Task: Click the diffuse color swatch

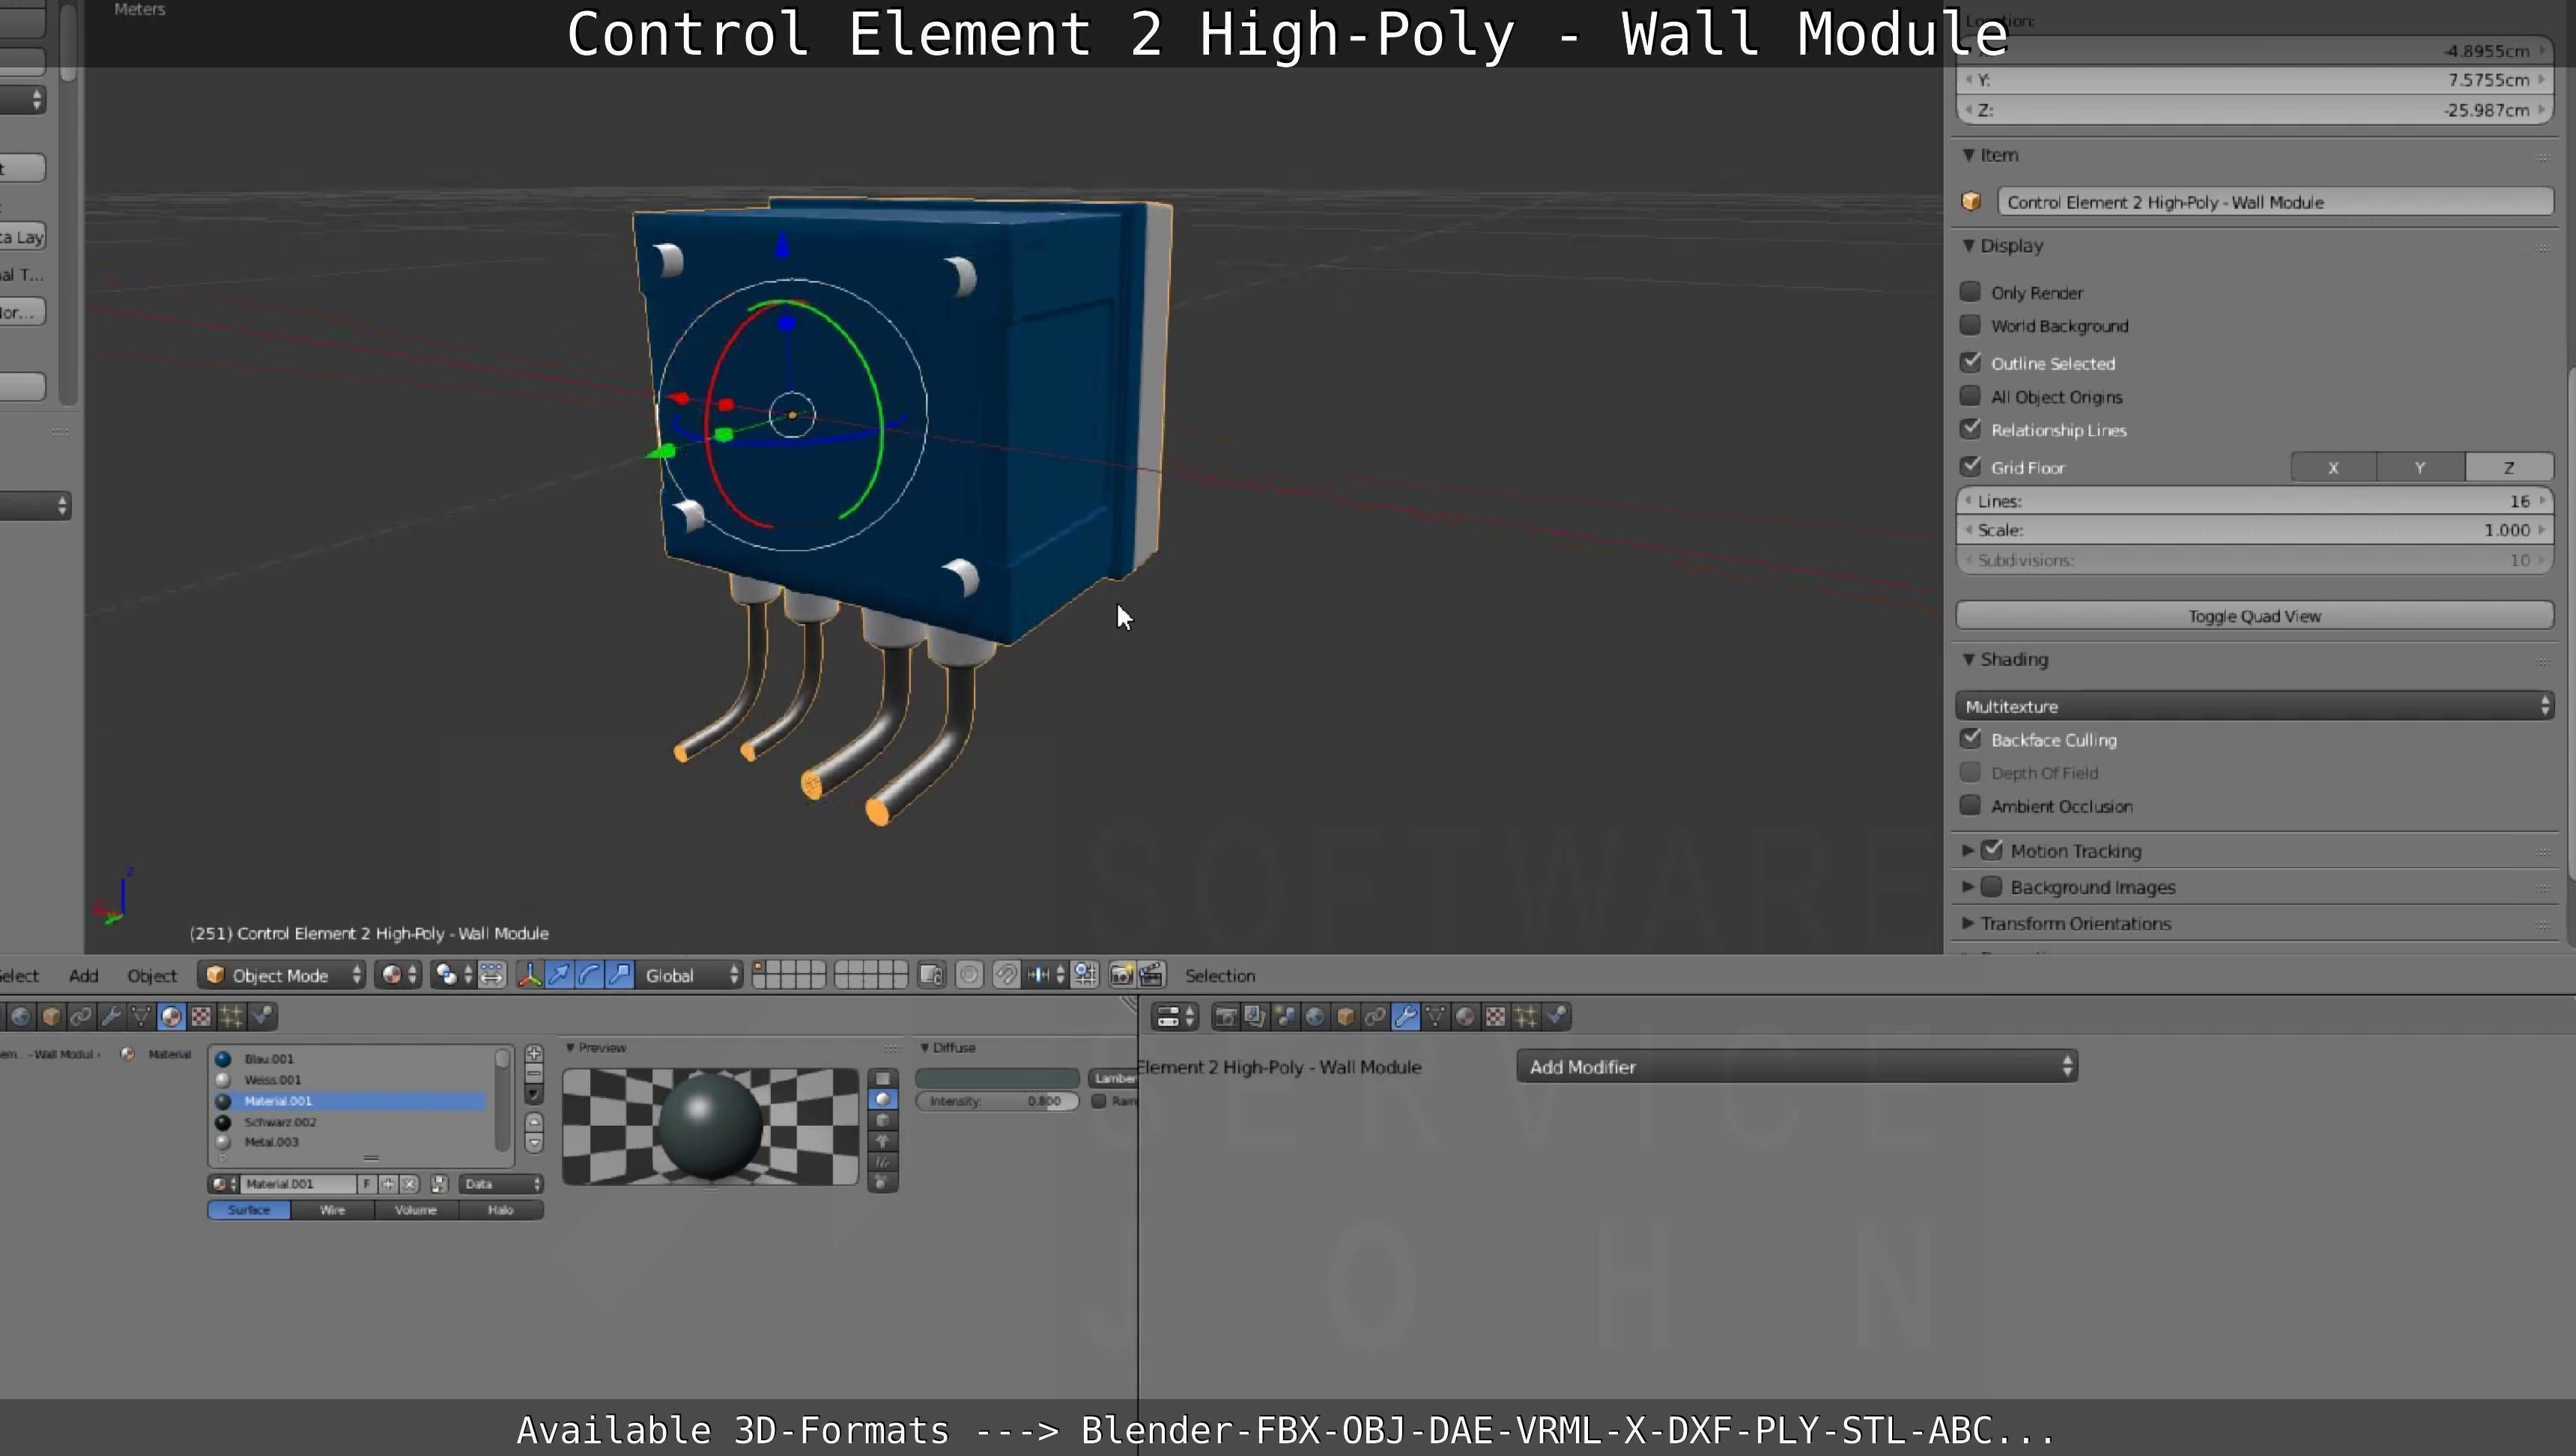Action: tap(997, 1078)
